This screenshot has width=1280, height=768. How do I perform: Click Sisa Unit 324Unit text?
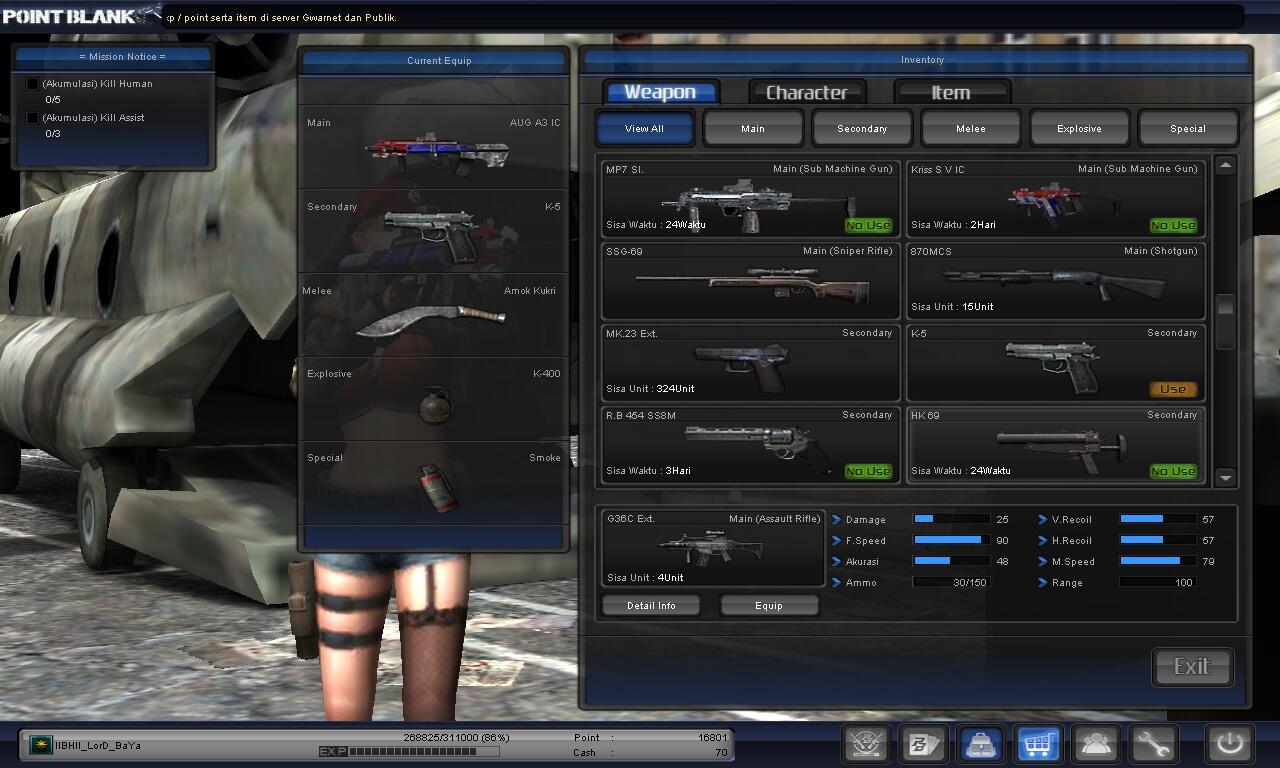coord(650,388)
